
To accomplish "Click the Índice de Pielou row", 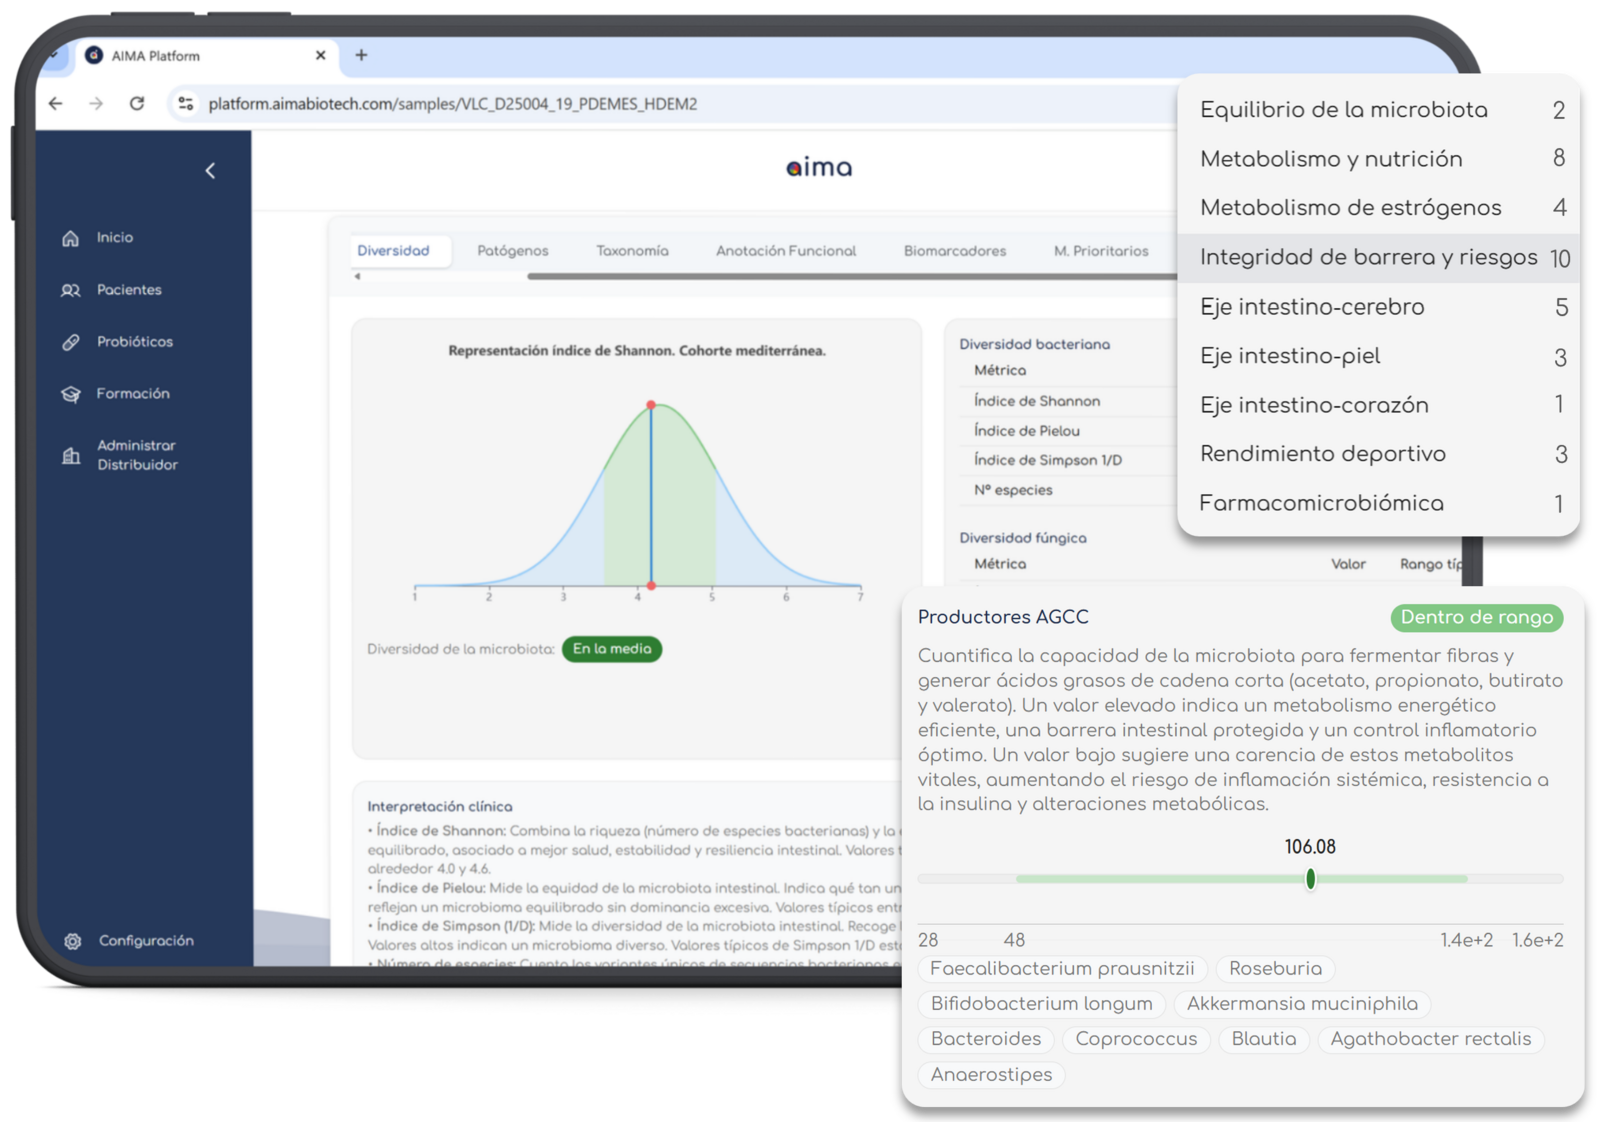I will (1068, 431).
